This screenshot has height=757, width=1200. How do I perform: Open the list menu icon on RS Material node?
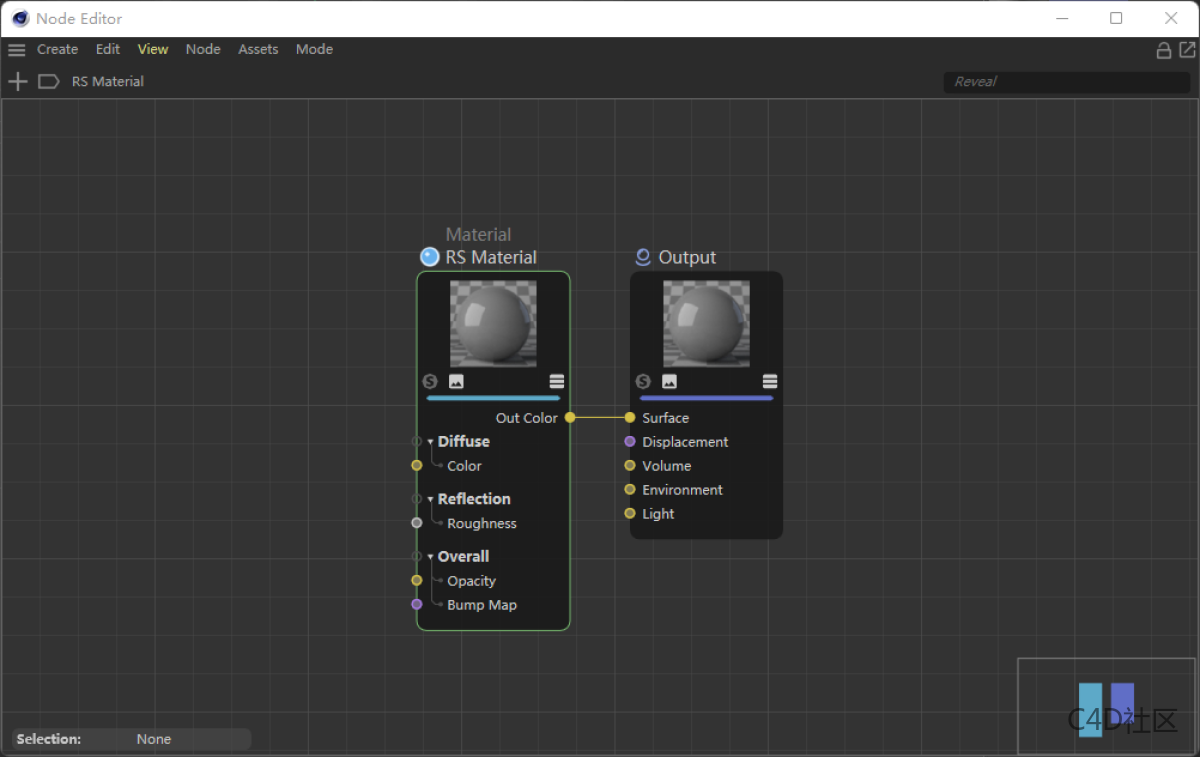(x=557, y=381)
